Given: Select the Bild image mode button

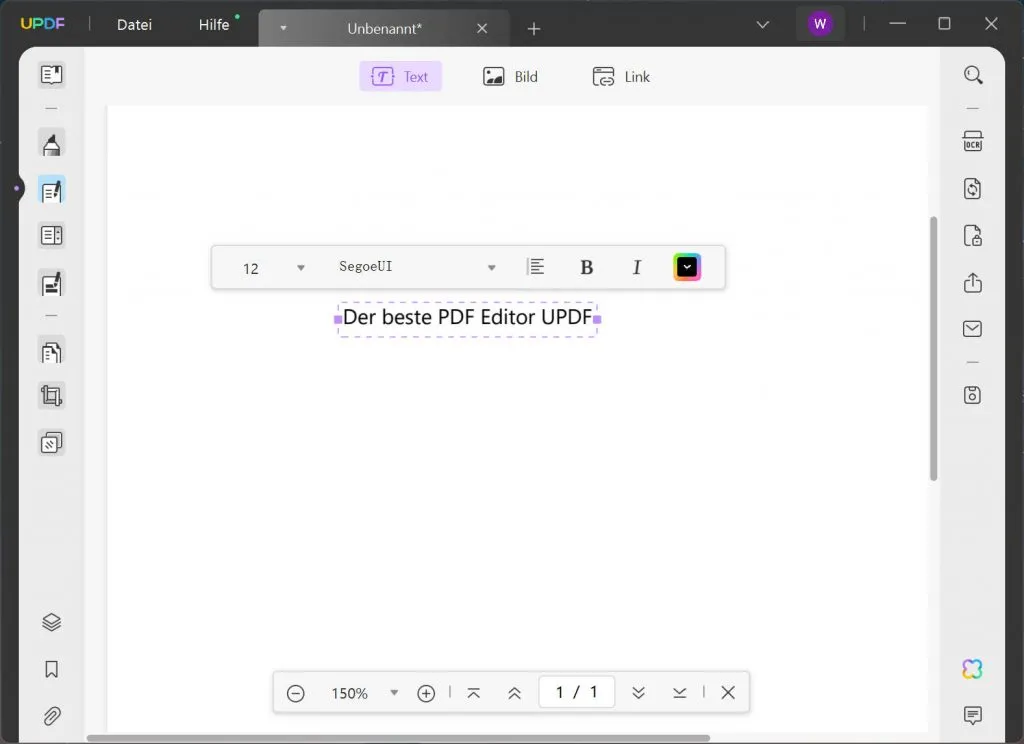Looking at the screenshot, I should point(511,76).
